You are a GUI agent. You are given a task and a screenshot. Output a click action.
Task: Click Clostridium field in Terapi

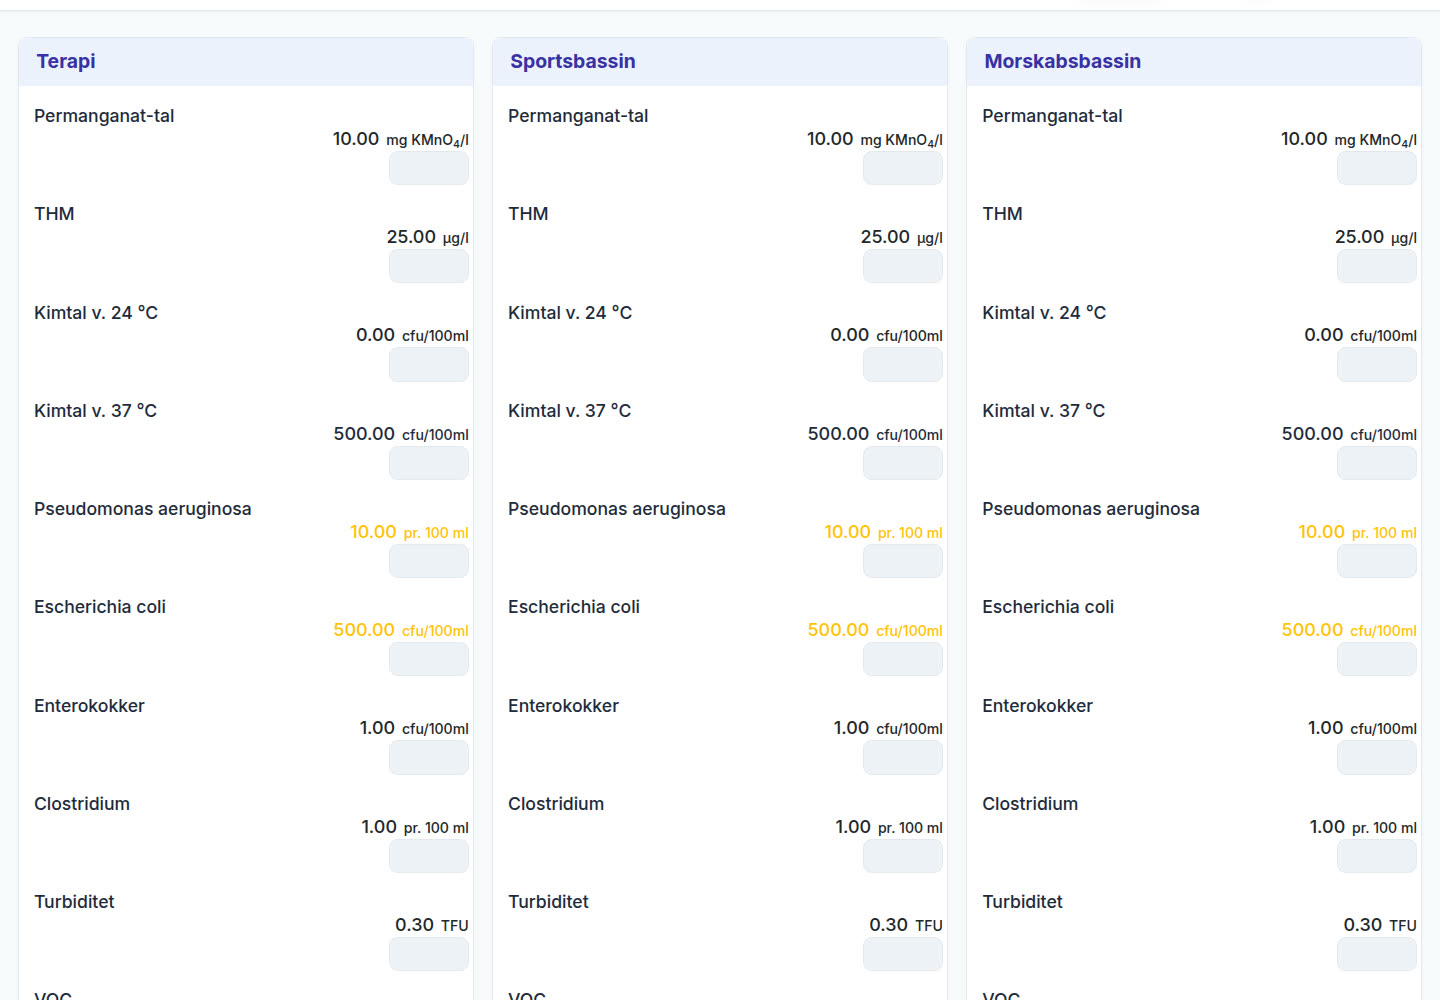pos(428,856)
